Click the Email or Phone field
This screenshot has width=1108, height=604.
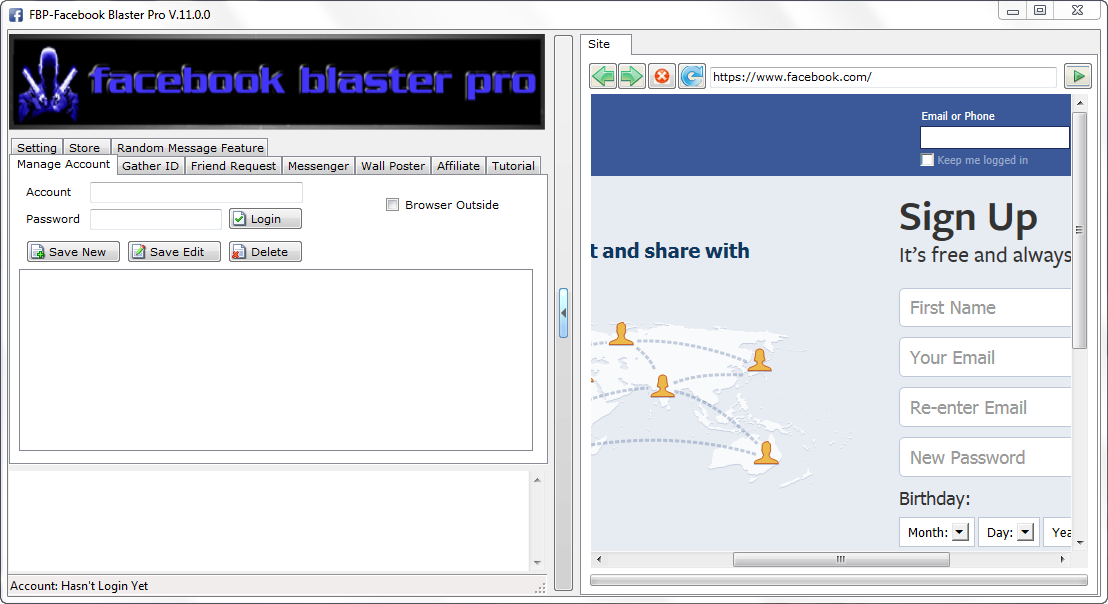point(995,137)
